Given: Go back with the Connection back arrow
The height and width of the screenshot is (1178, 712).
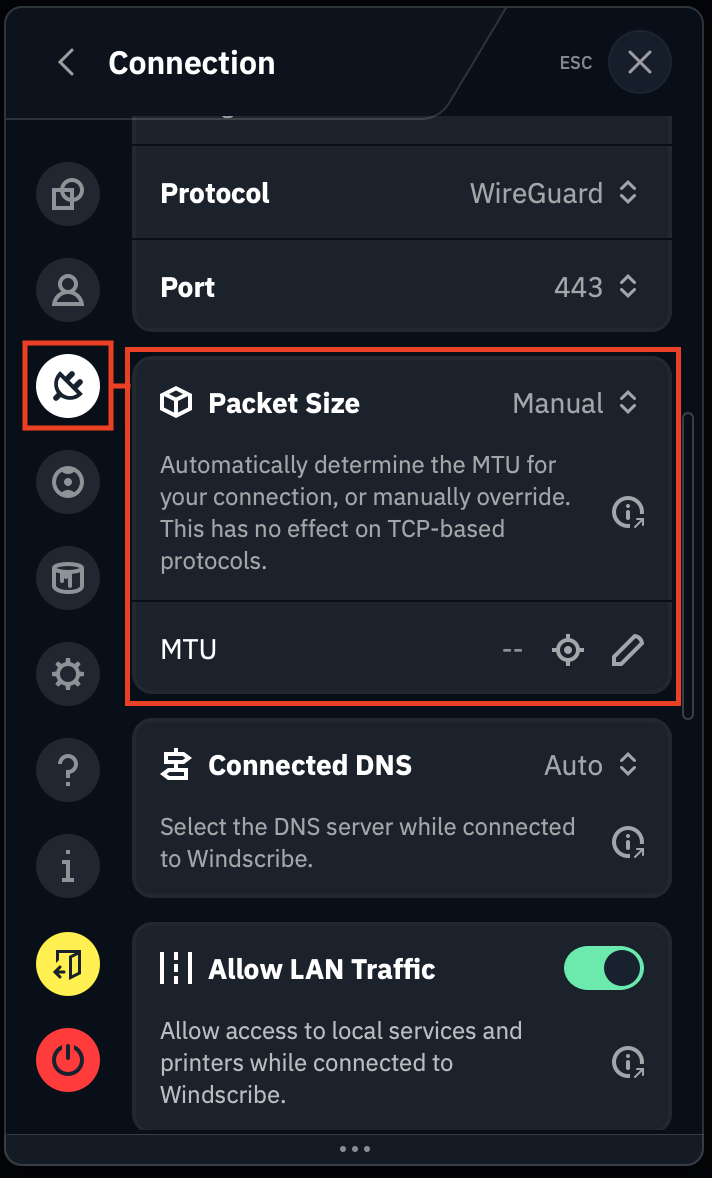Looking at the screenshot, I should (65, 62).
